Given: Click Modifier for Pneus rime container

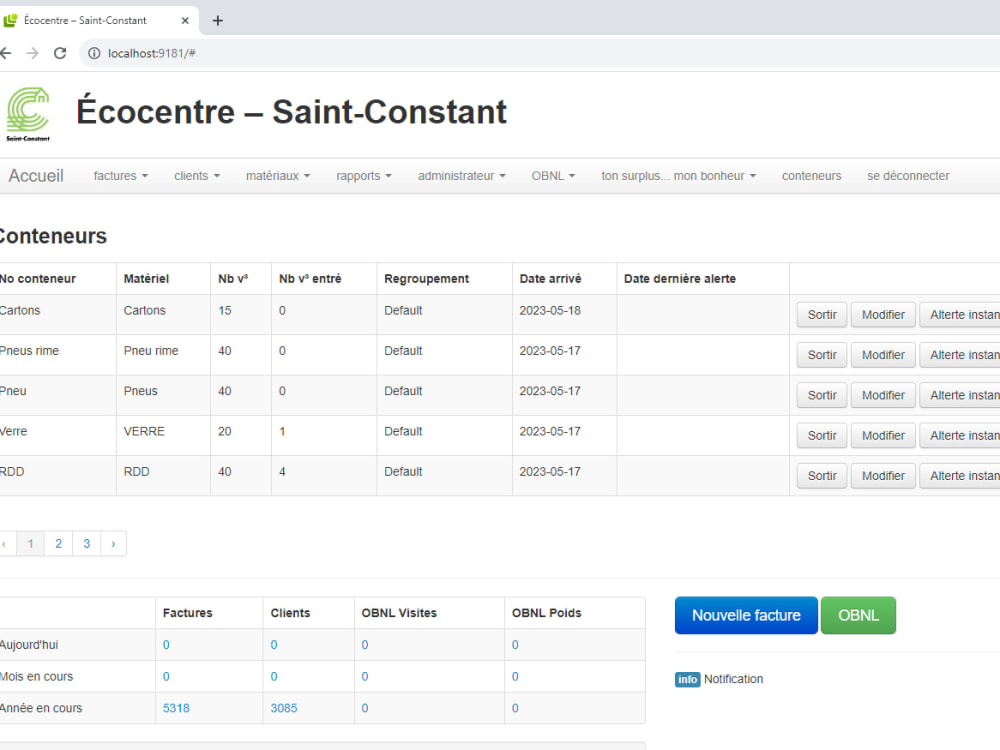Looking at the screenshot, I should [883, 355].
